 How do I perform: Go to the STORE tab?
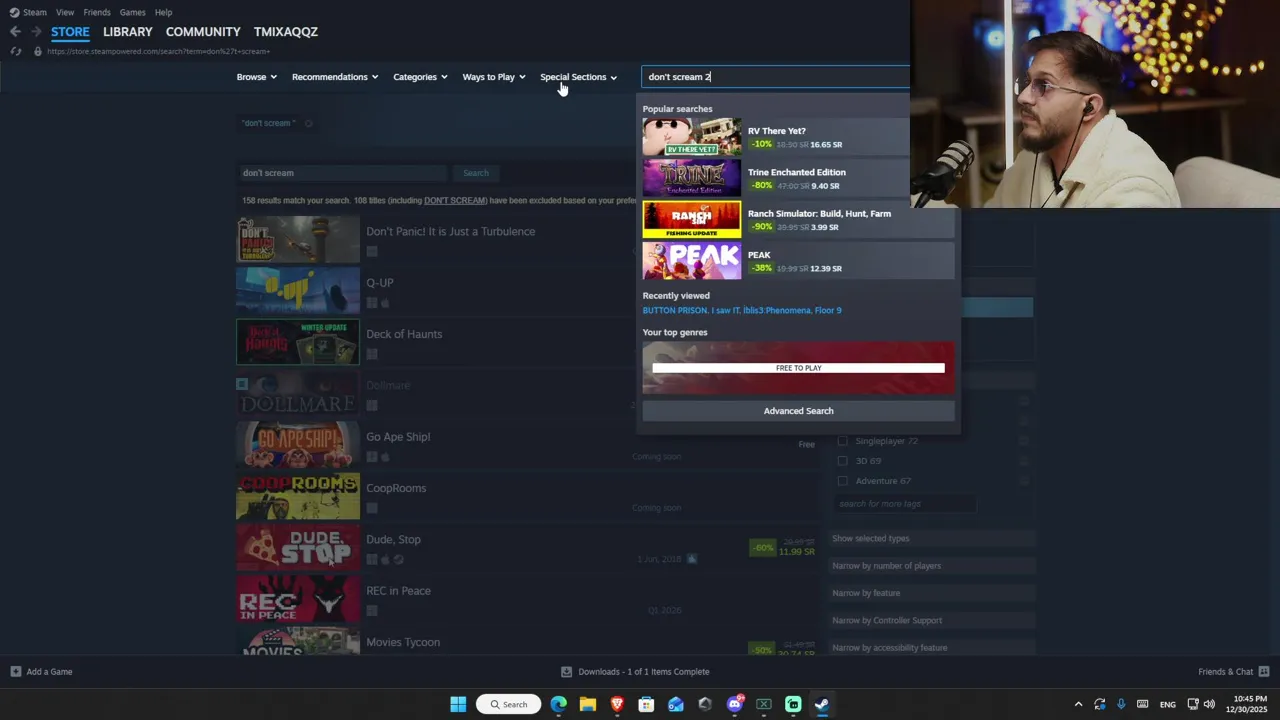tap(70, 32)
